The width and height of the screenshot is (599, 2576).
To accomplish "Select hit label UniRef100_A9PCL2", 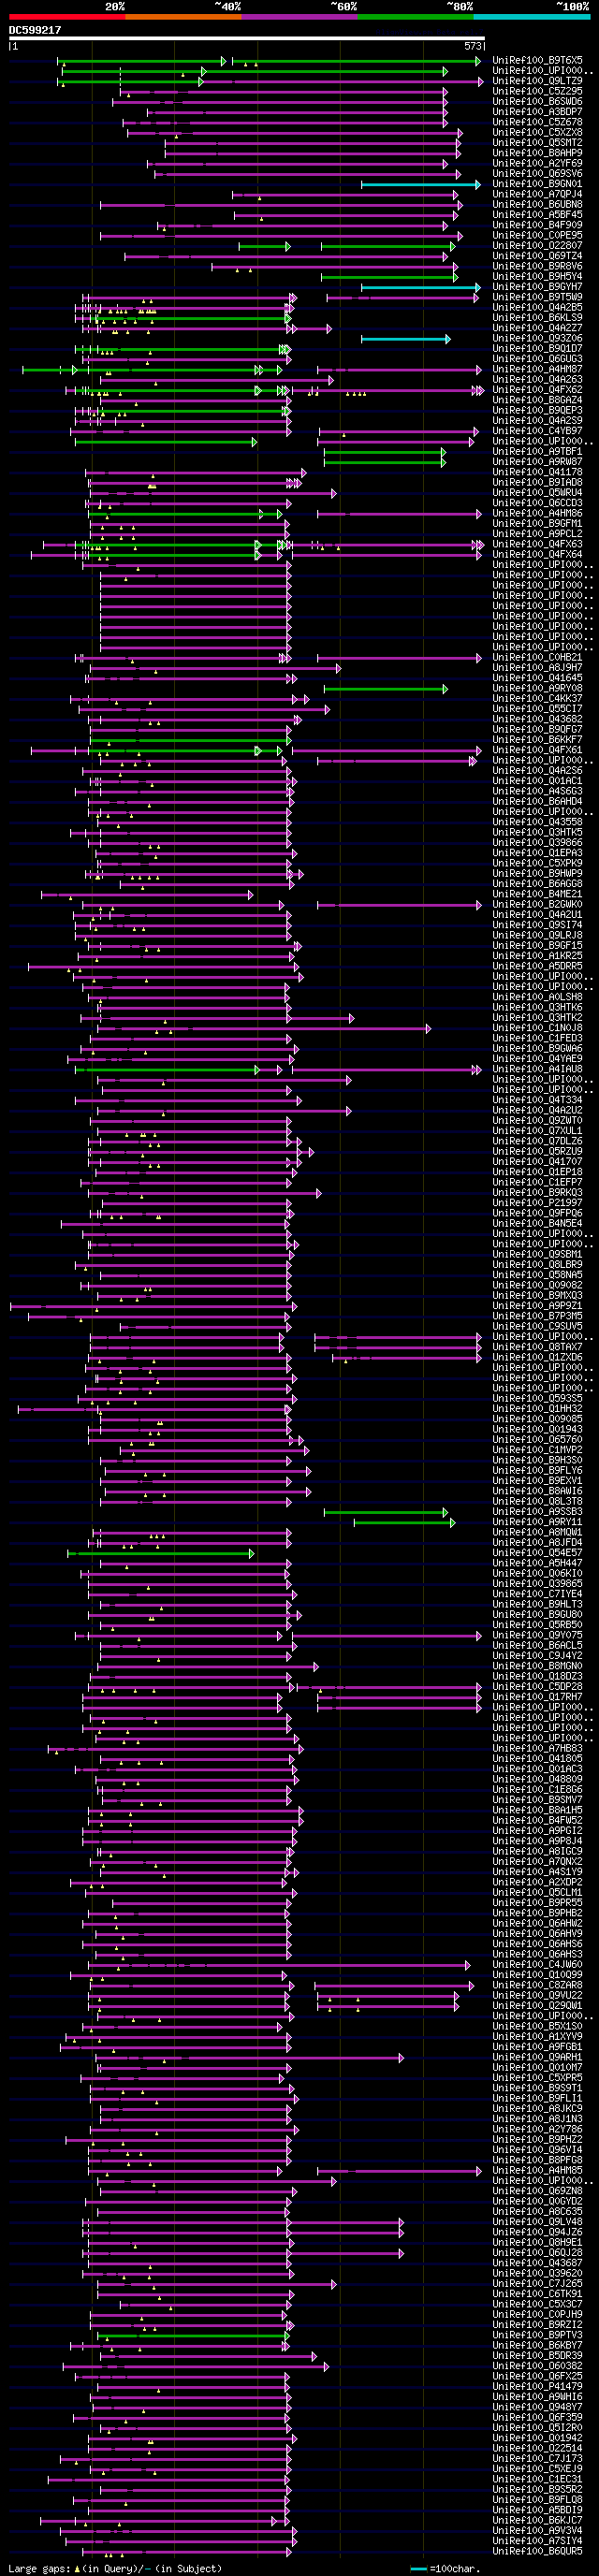I will (x=537, y=534).
